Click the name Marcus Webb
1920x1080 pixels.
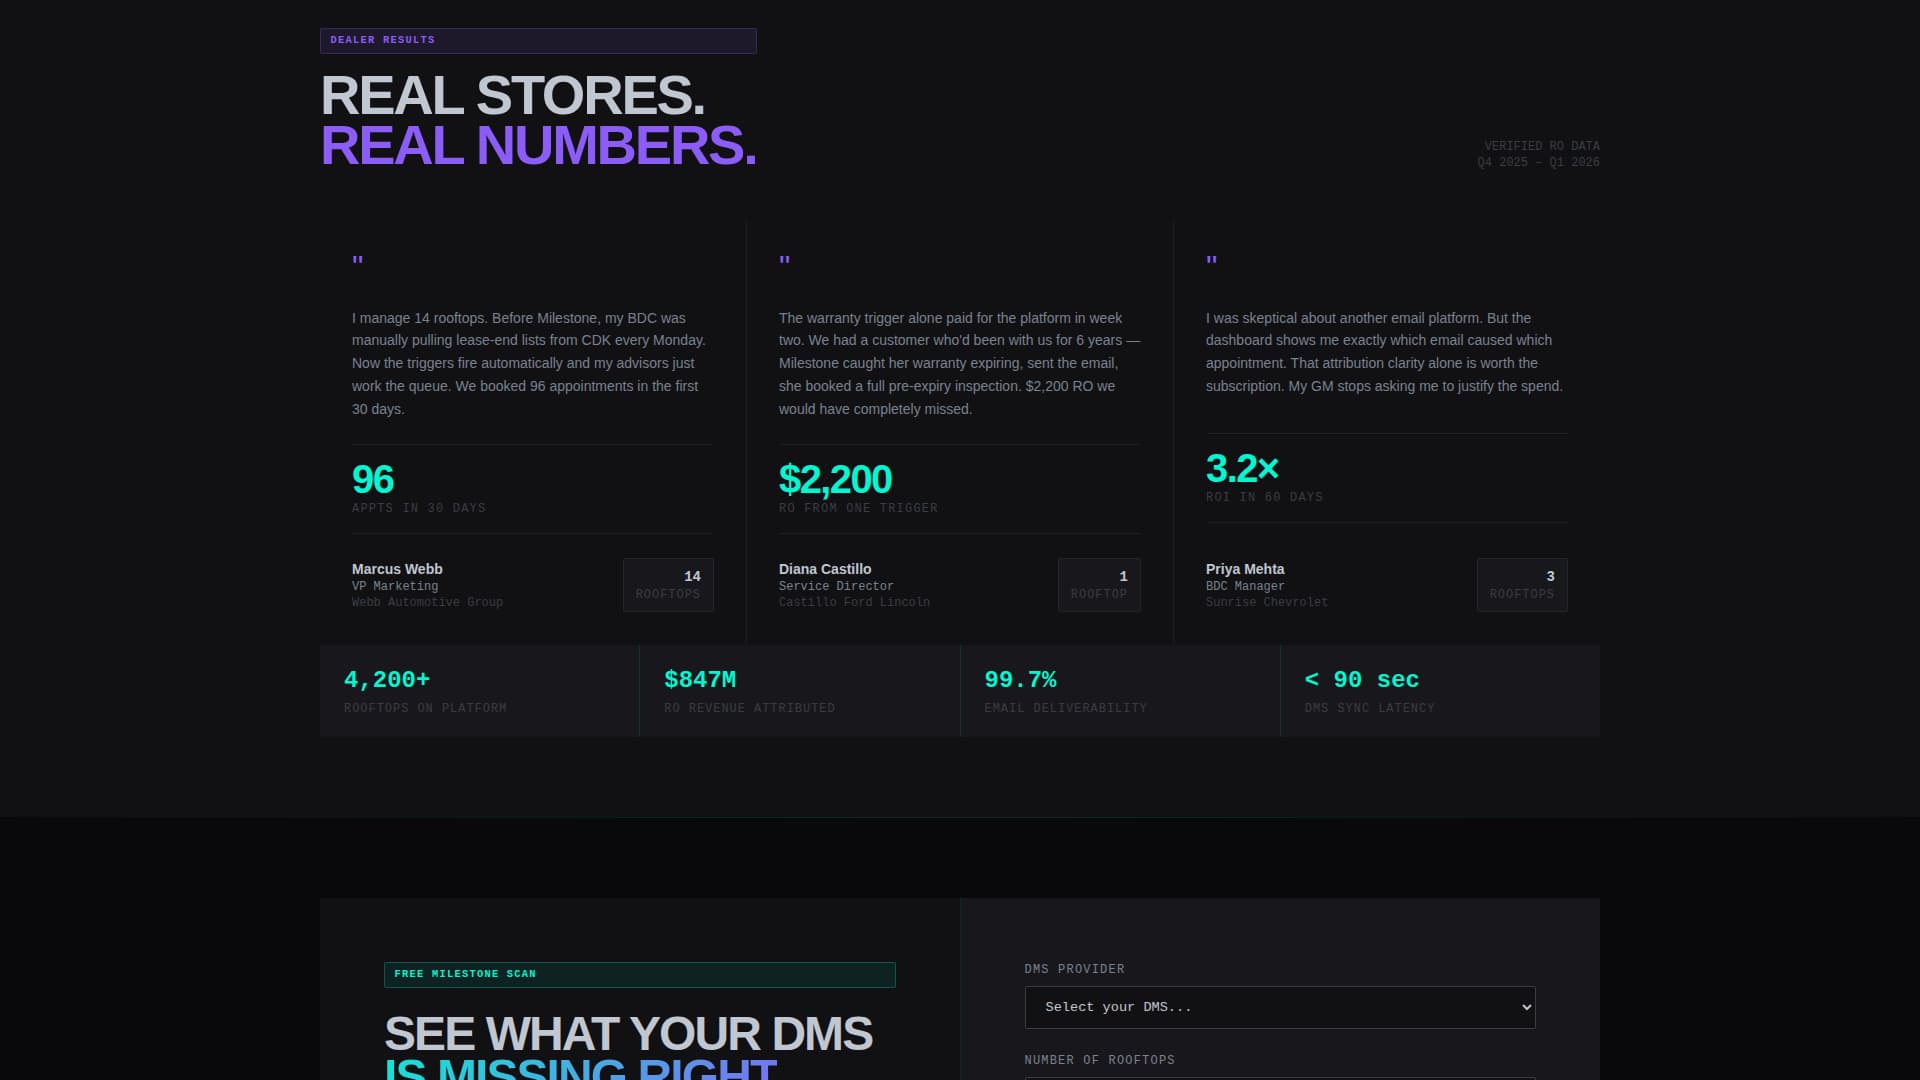(x=397, y=569)
